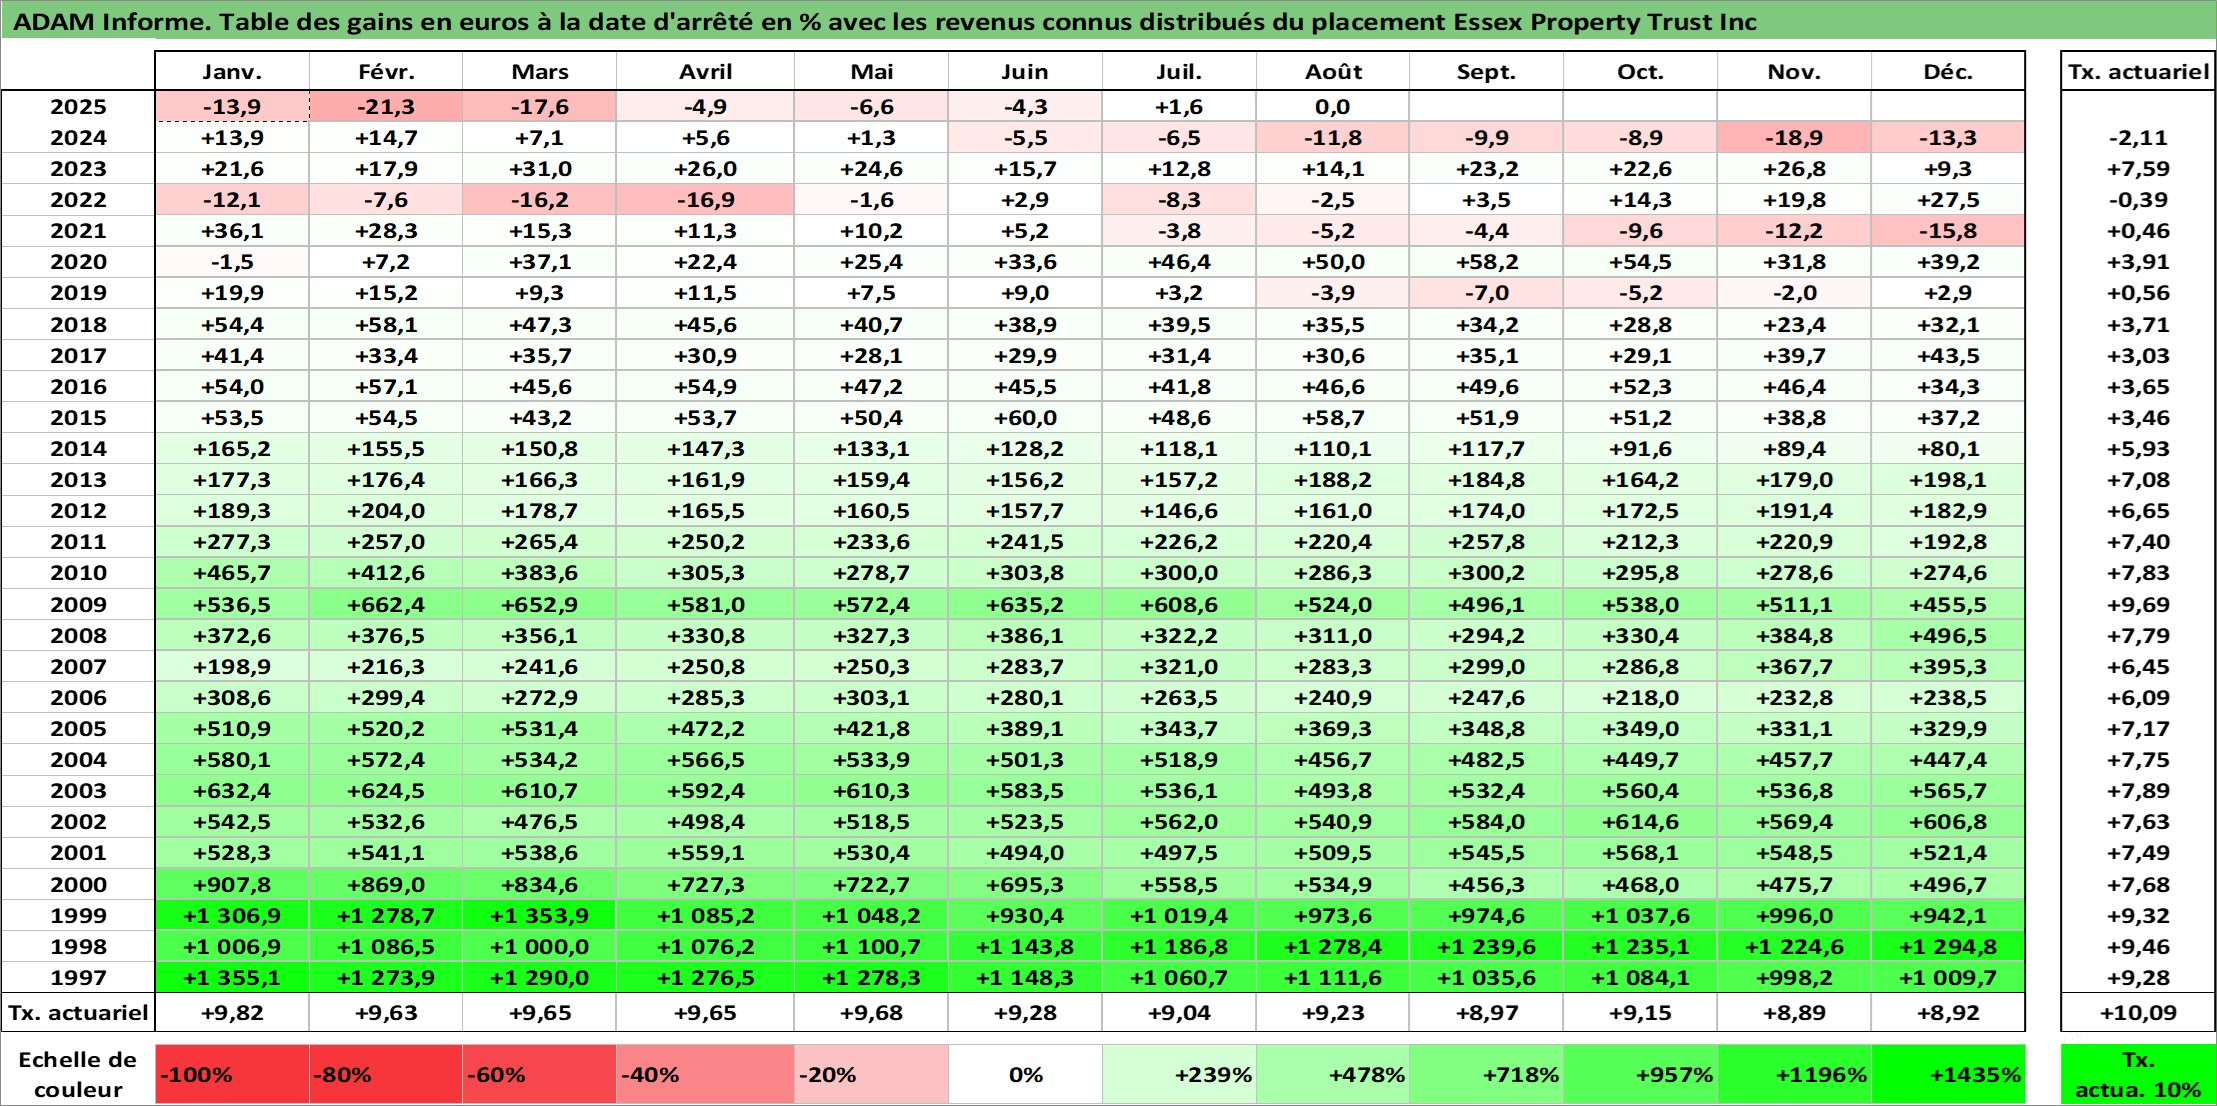Select the -60% color scale swatch
Viewport: 2217px width, 1106px height.
pyautogui.click(x=540, y=1074)
